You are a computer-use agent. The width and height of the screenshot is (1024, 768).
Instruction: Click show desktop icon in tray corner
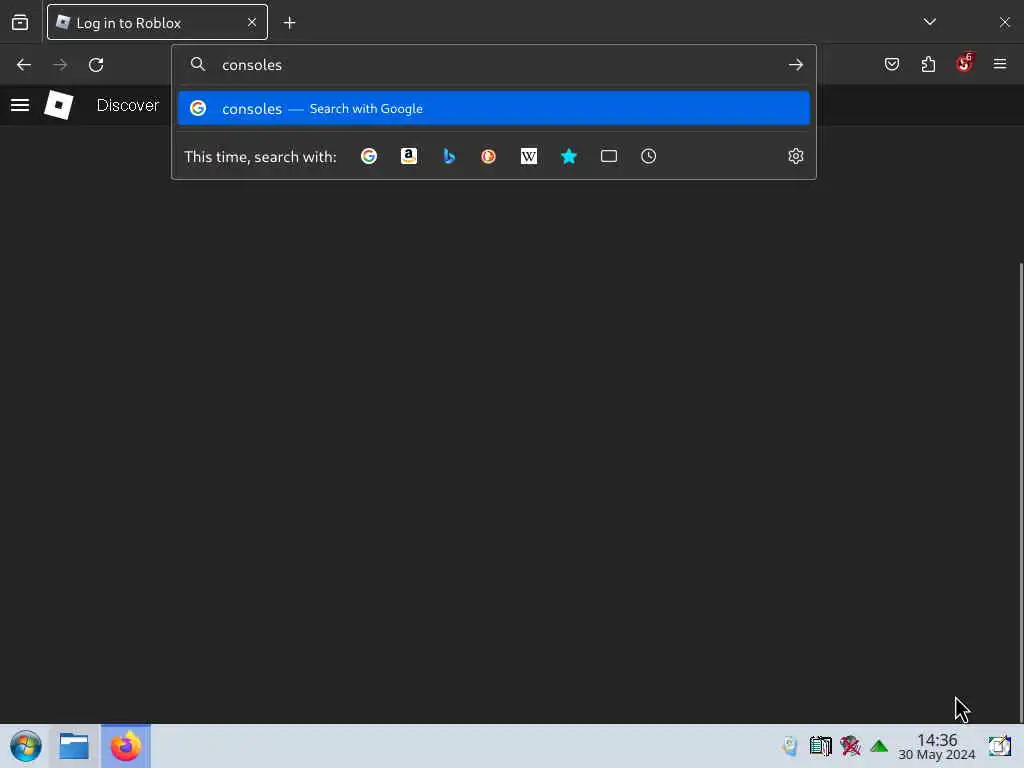click(x=1000, y=746)
